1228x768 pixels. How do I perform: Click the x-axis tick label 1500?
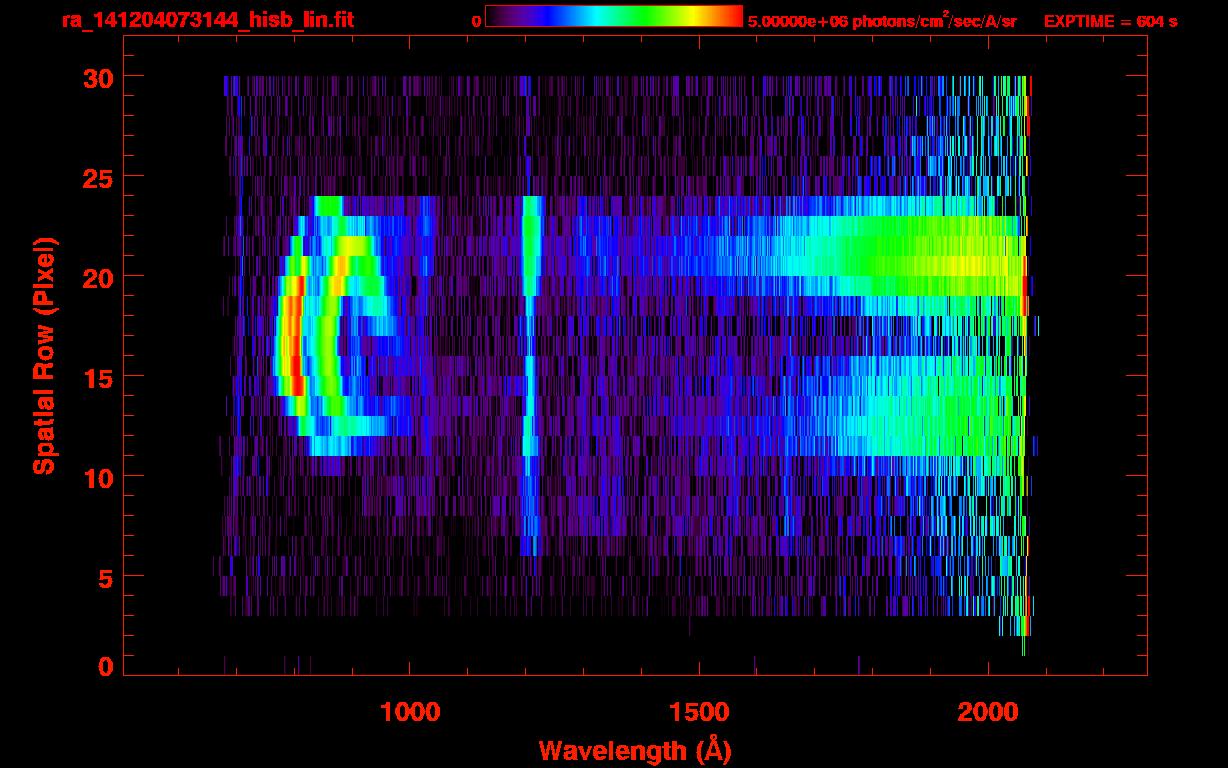click(699, 711)
